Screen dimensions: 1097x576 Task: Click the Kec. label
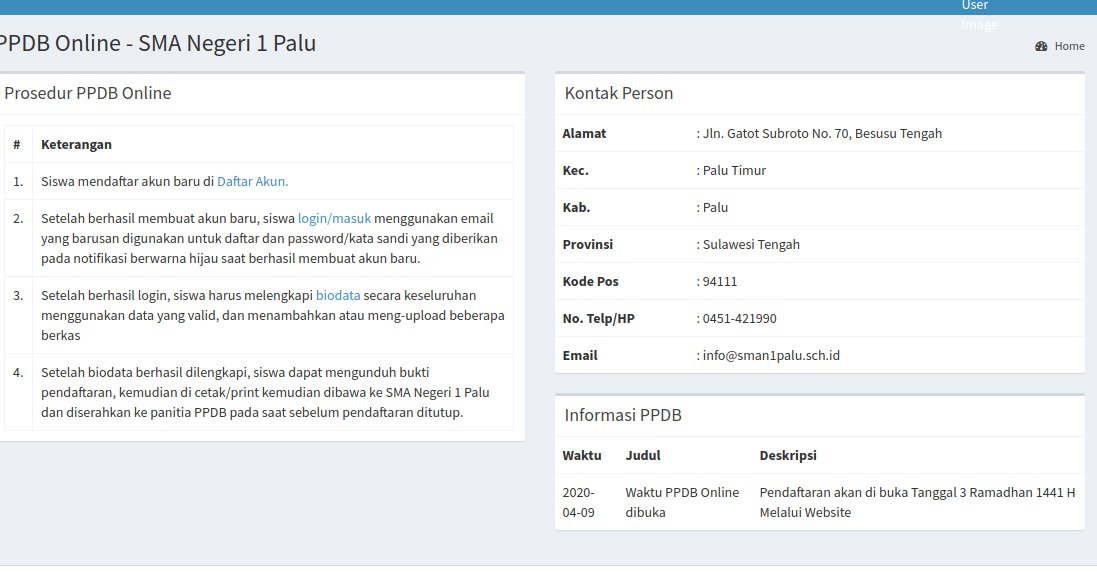(575, 171)
